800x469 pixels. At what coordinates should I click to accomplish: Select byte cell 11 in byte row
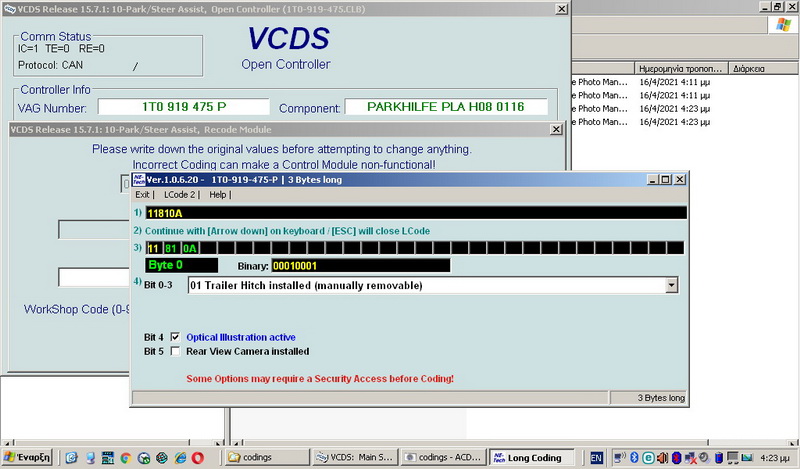pos(153,249)
